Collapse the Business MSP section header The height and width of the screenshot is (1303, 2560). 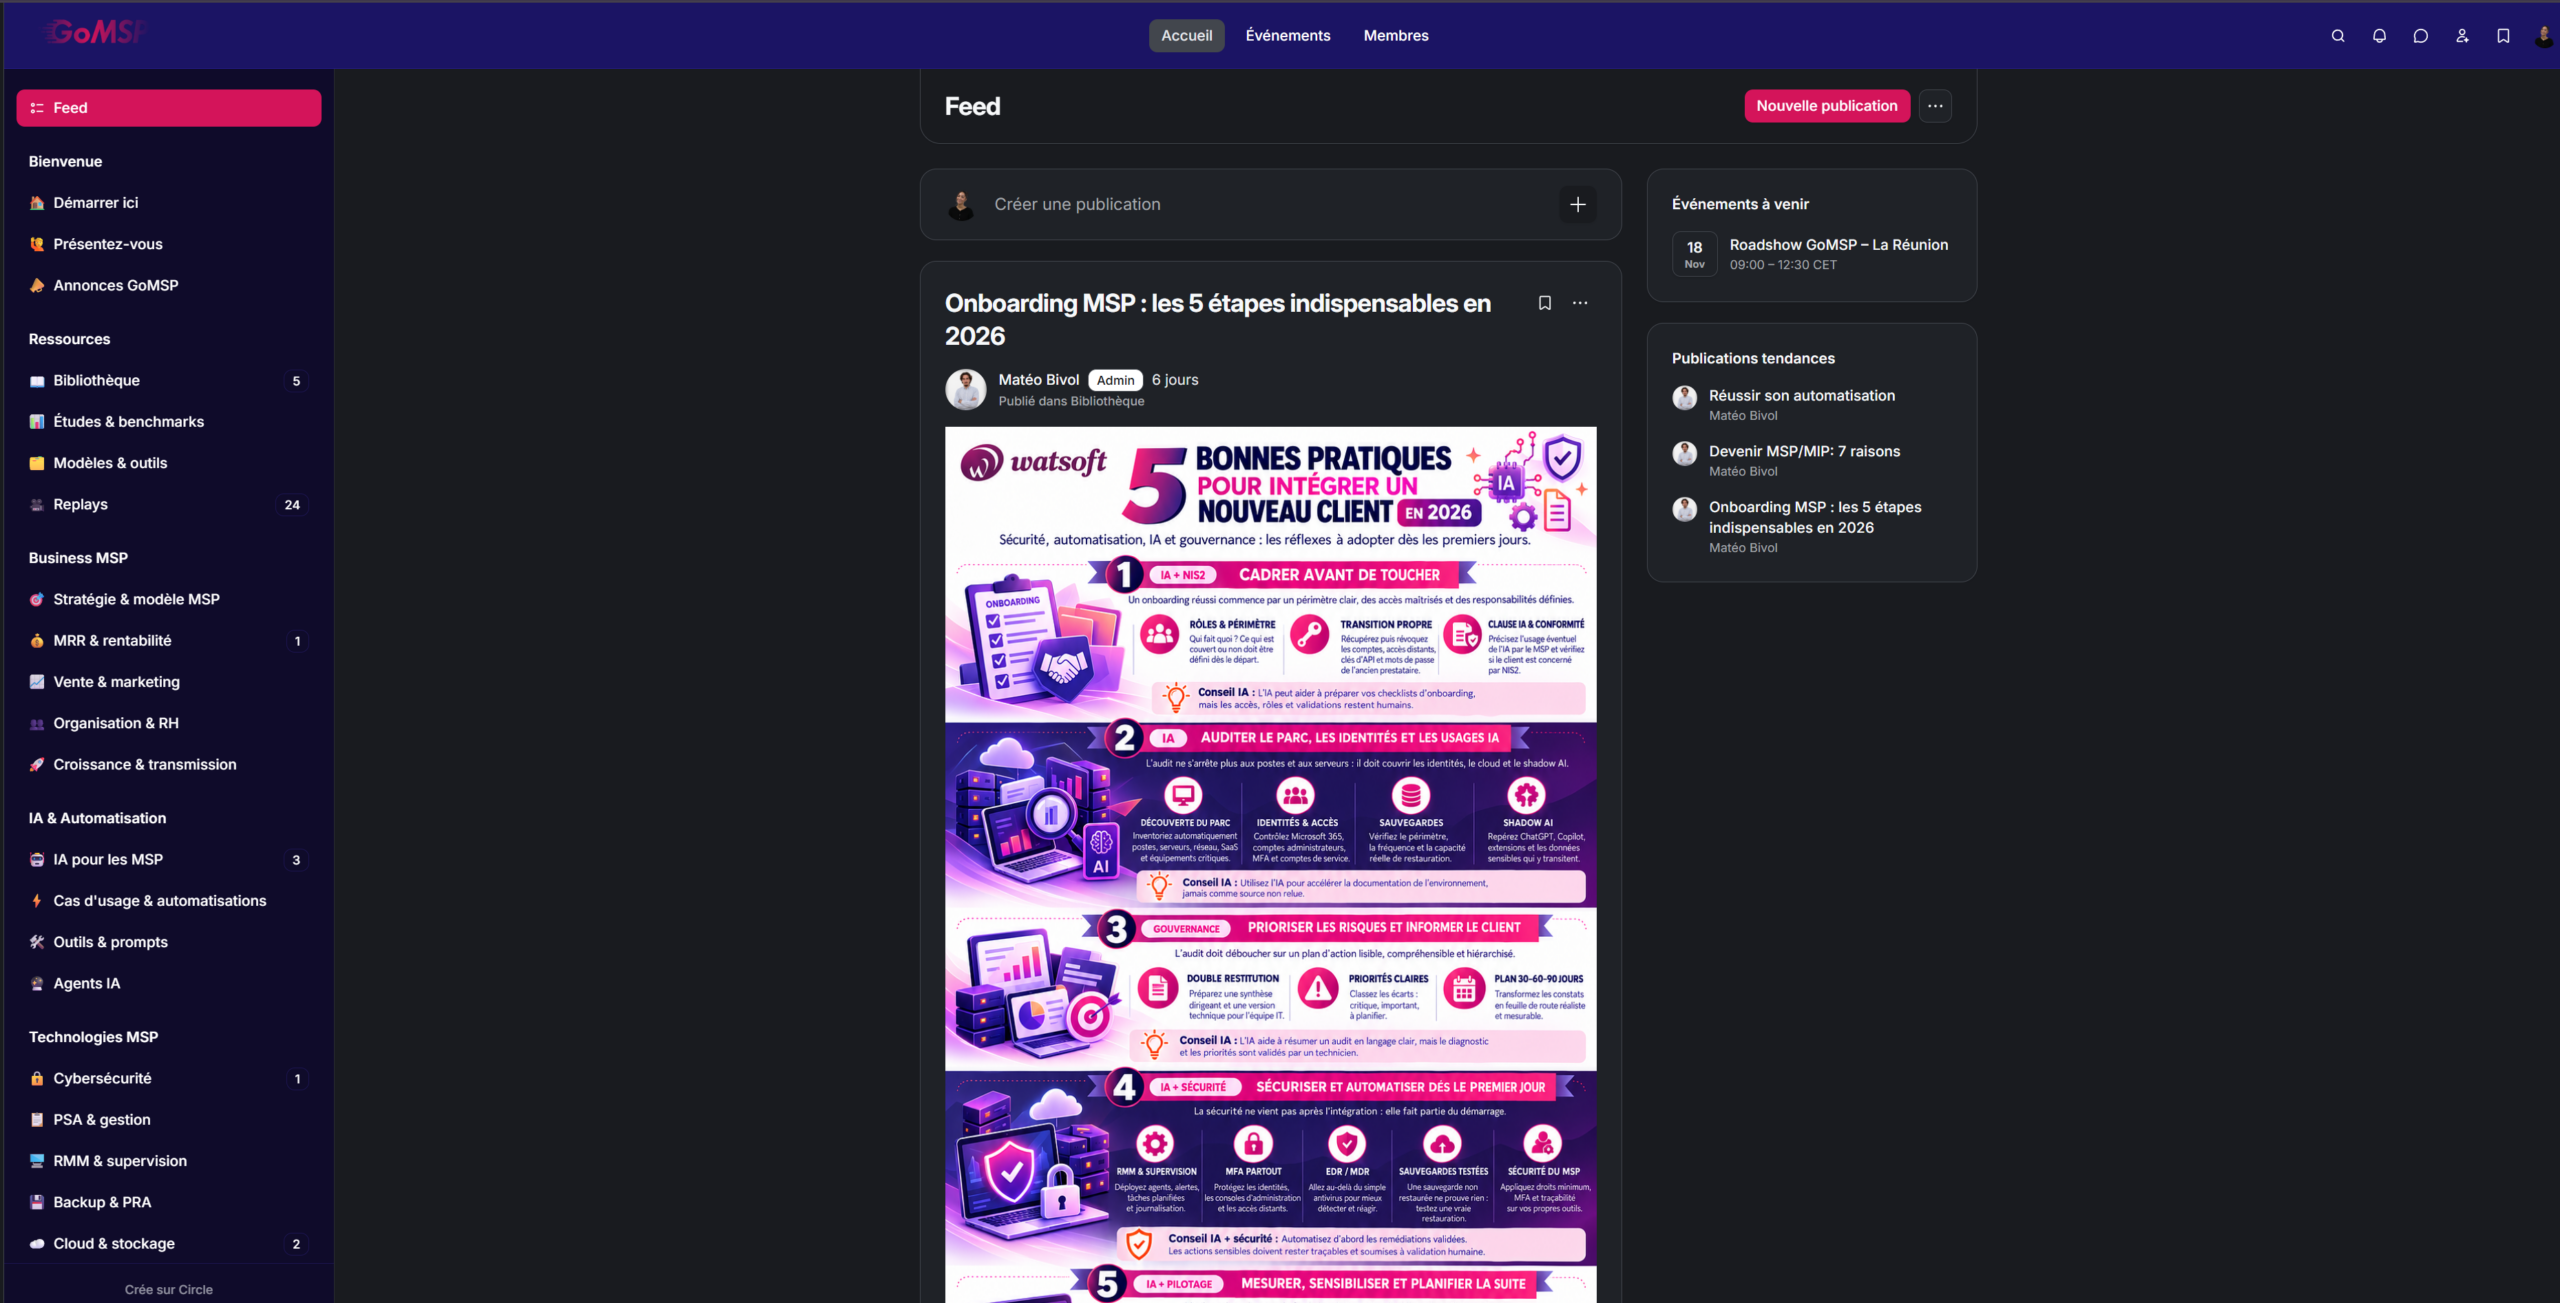point(78,558)
